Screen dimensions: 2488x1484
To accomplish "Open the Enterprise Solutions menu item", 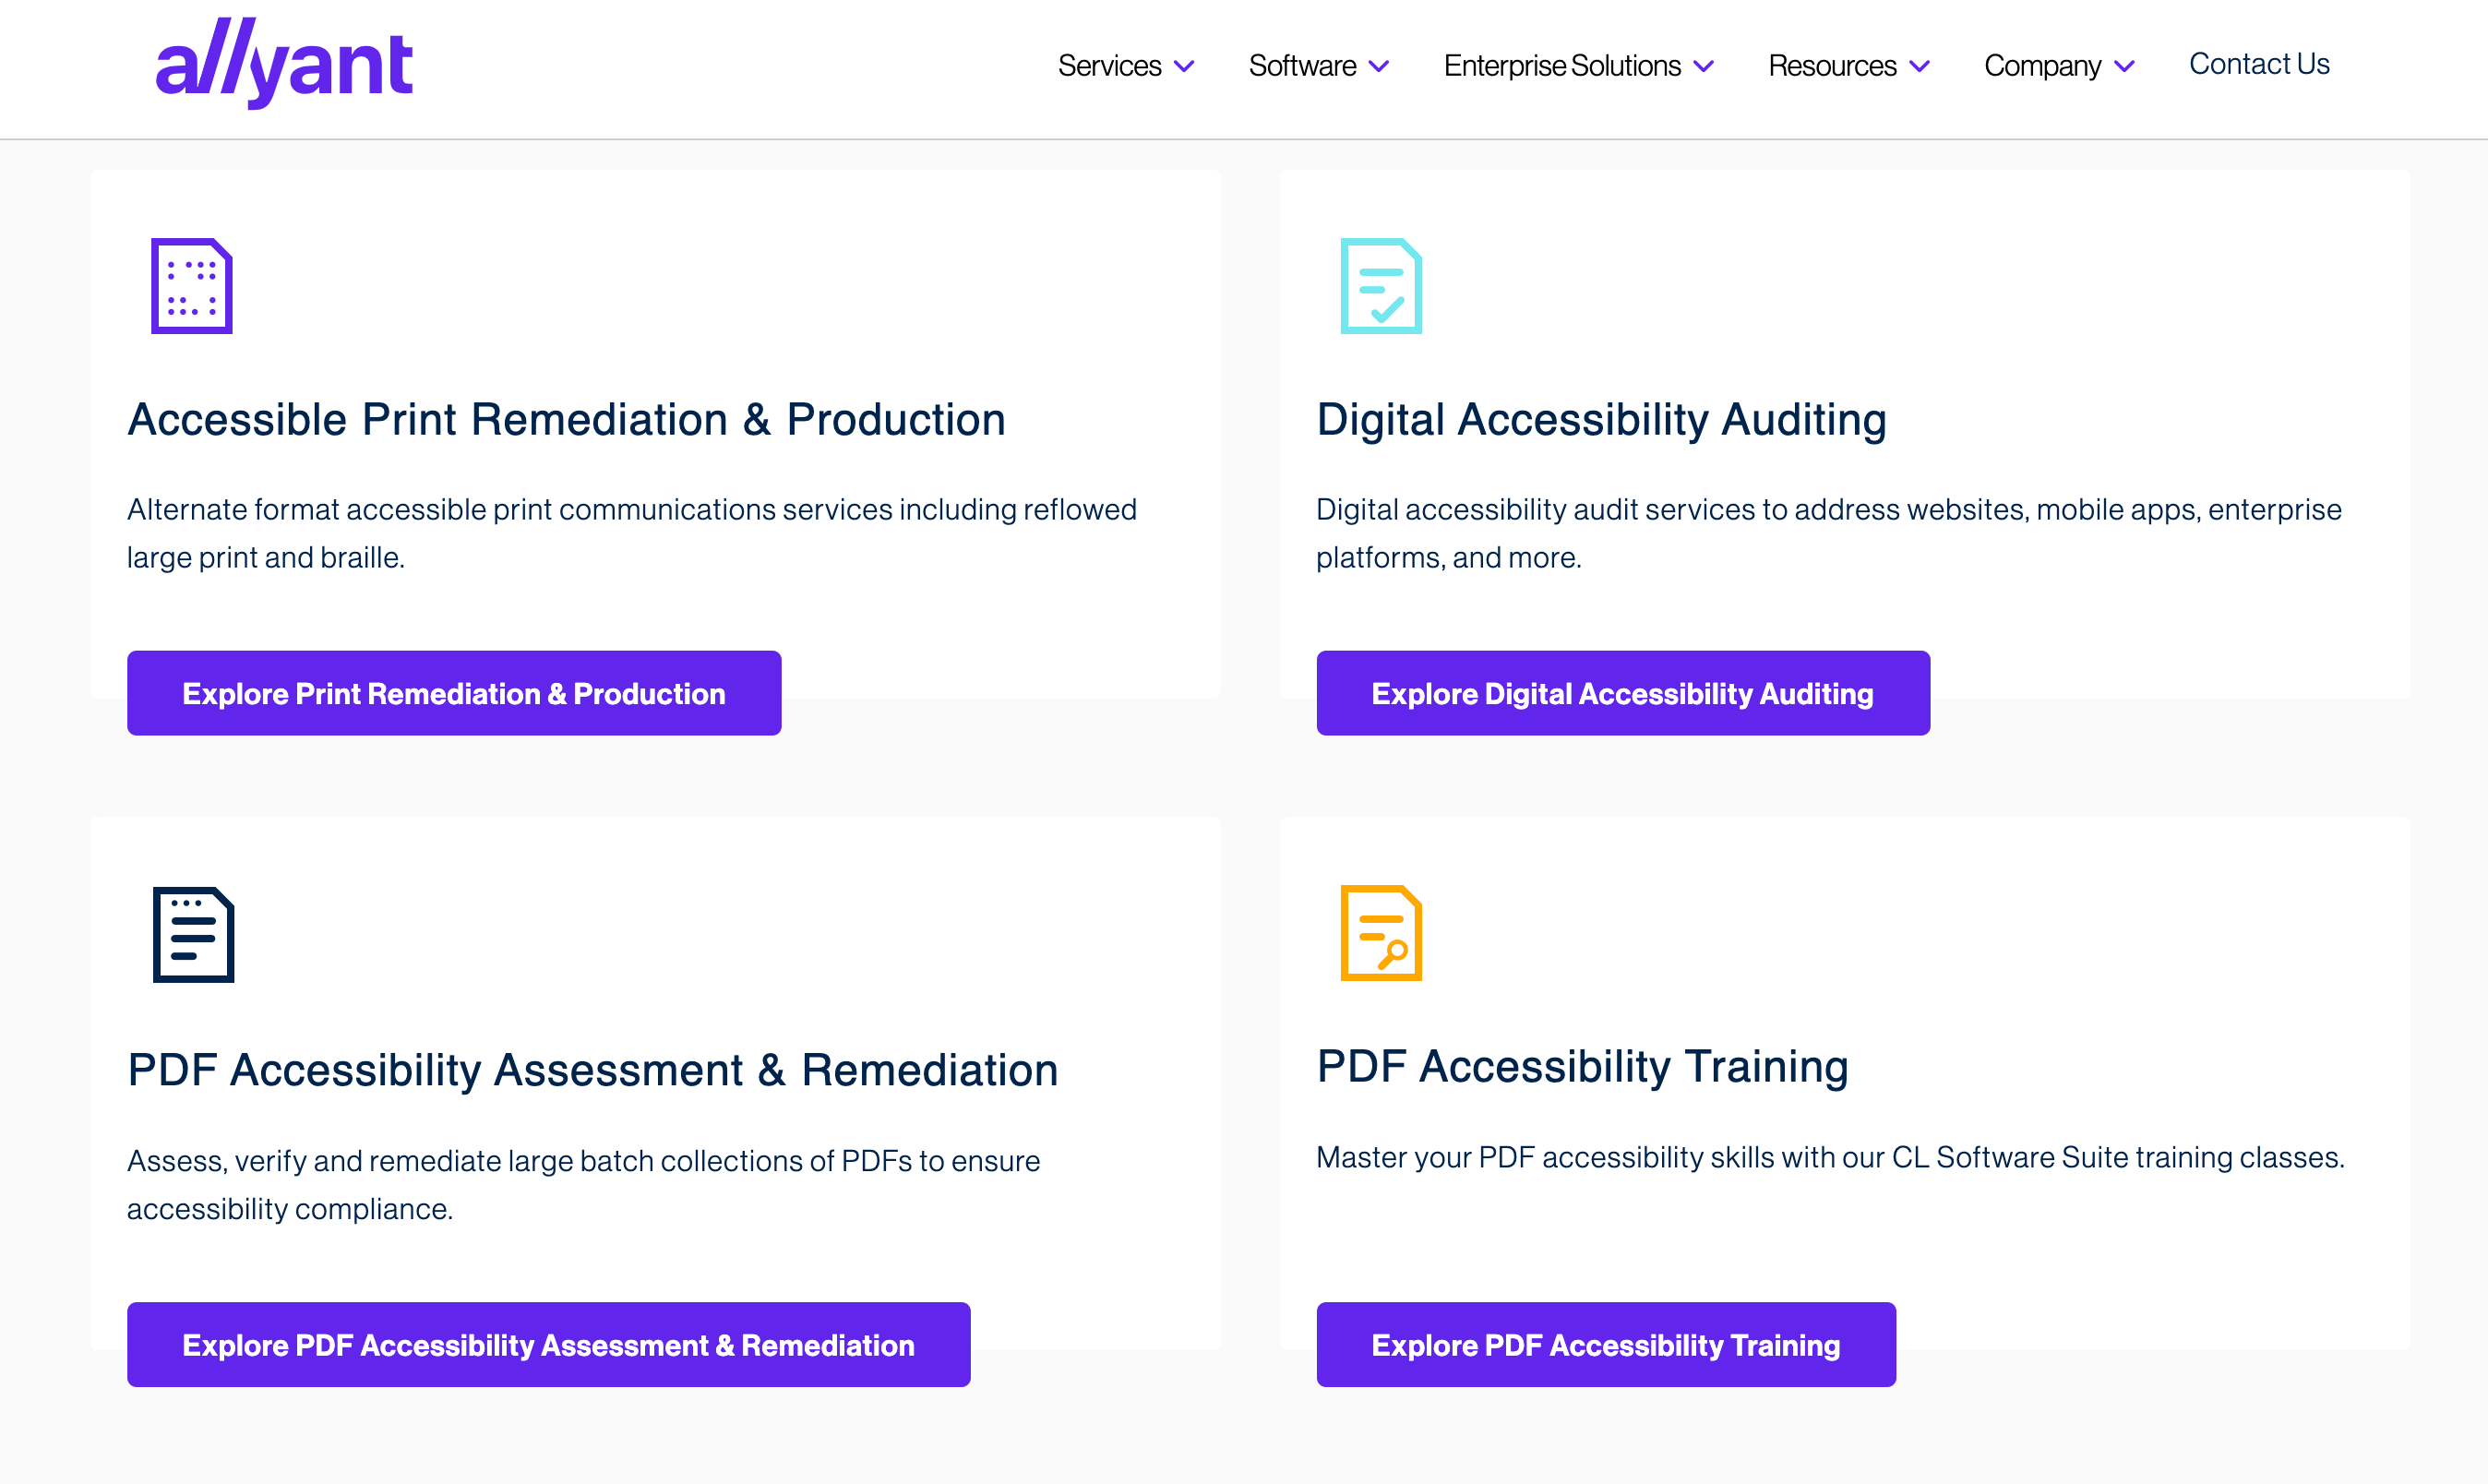I will [1562, 66].
